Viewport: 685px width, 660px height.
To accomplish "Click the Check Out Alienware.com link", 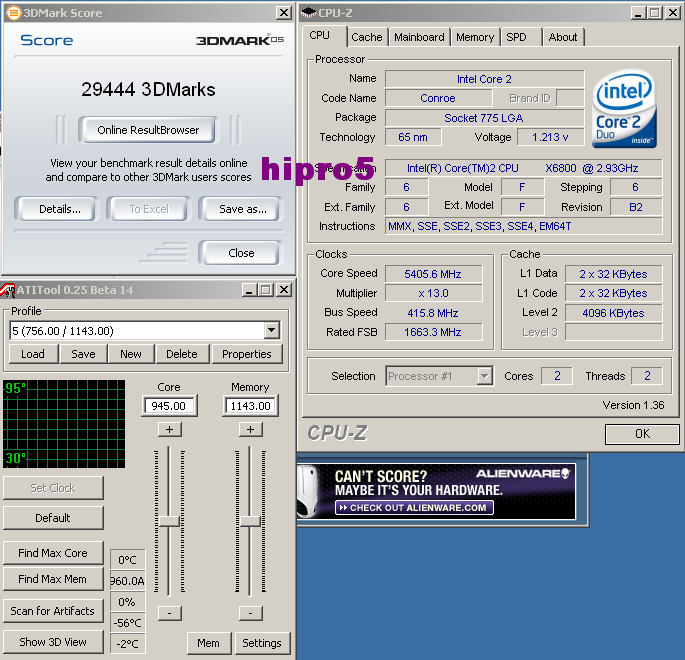I will (x=414, y=508).
